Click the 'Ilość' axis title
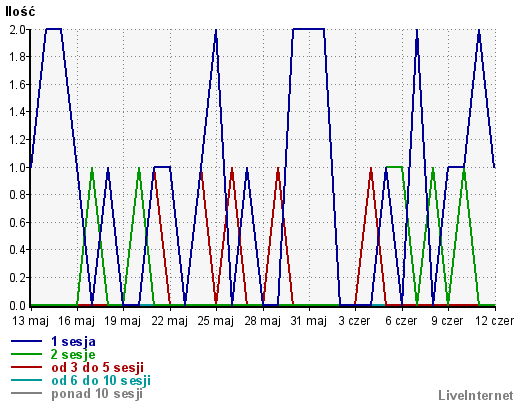 20,12
